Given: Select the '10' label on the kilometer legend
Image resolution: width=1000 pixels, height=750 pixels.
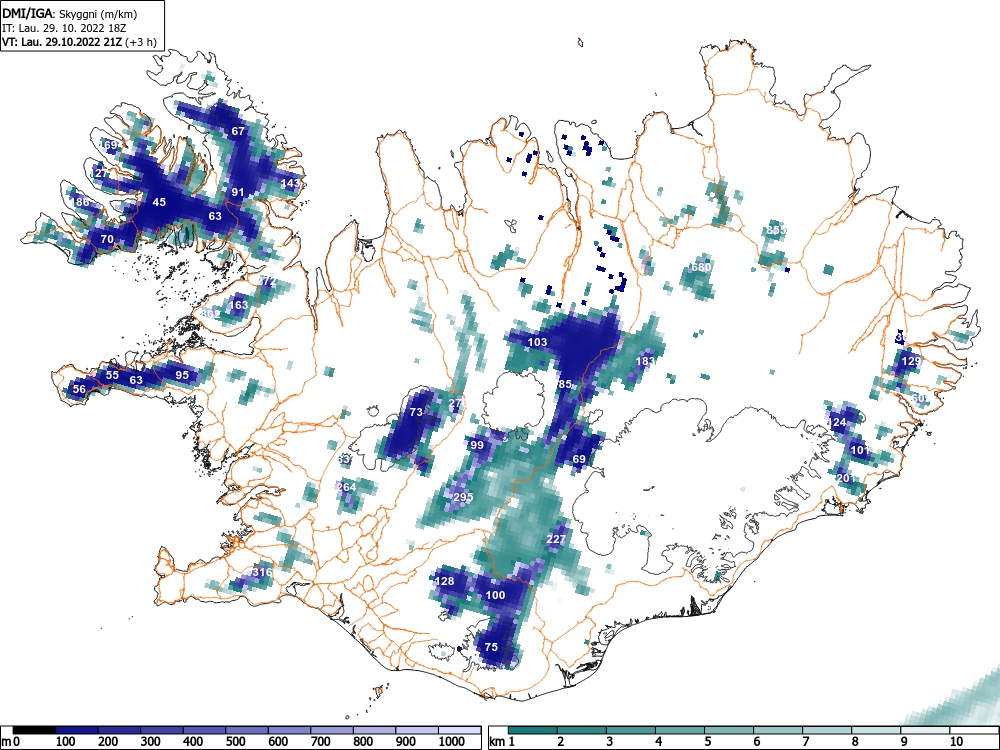Looking at the screenshot, I should click(x=956, y=741).
